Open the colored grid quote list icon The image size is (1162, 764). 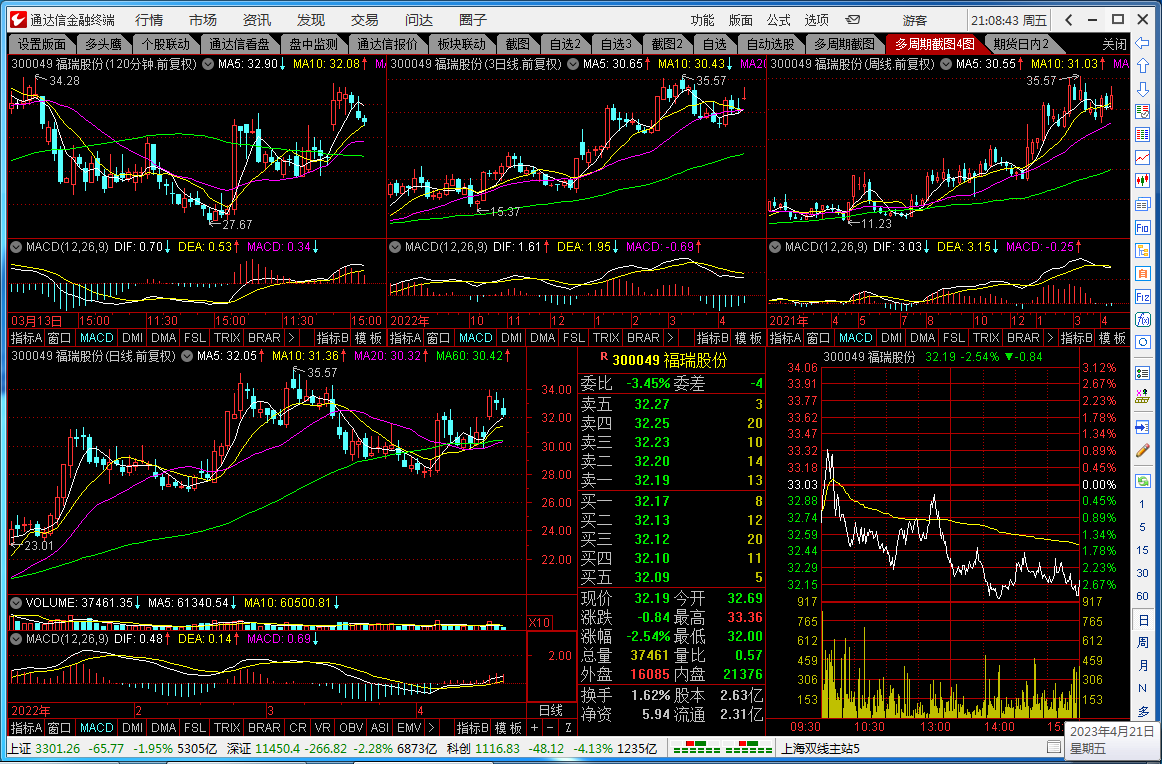click(1143, 134)
